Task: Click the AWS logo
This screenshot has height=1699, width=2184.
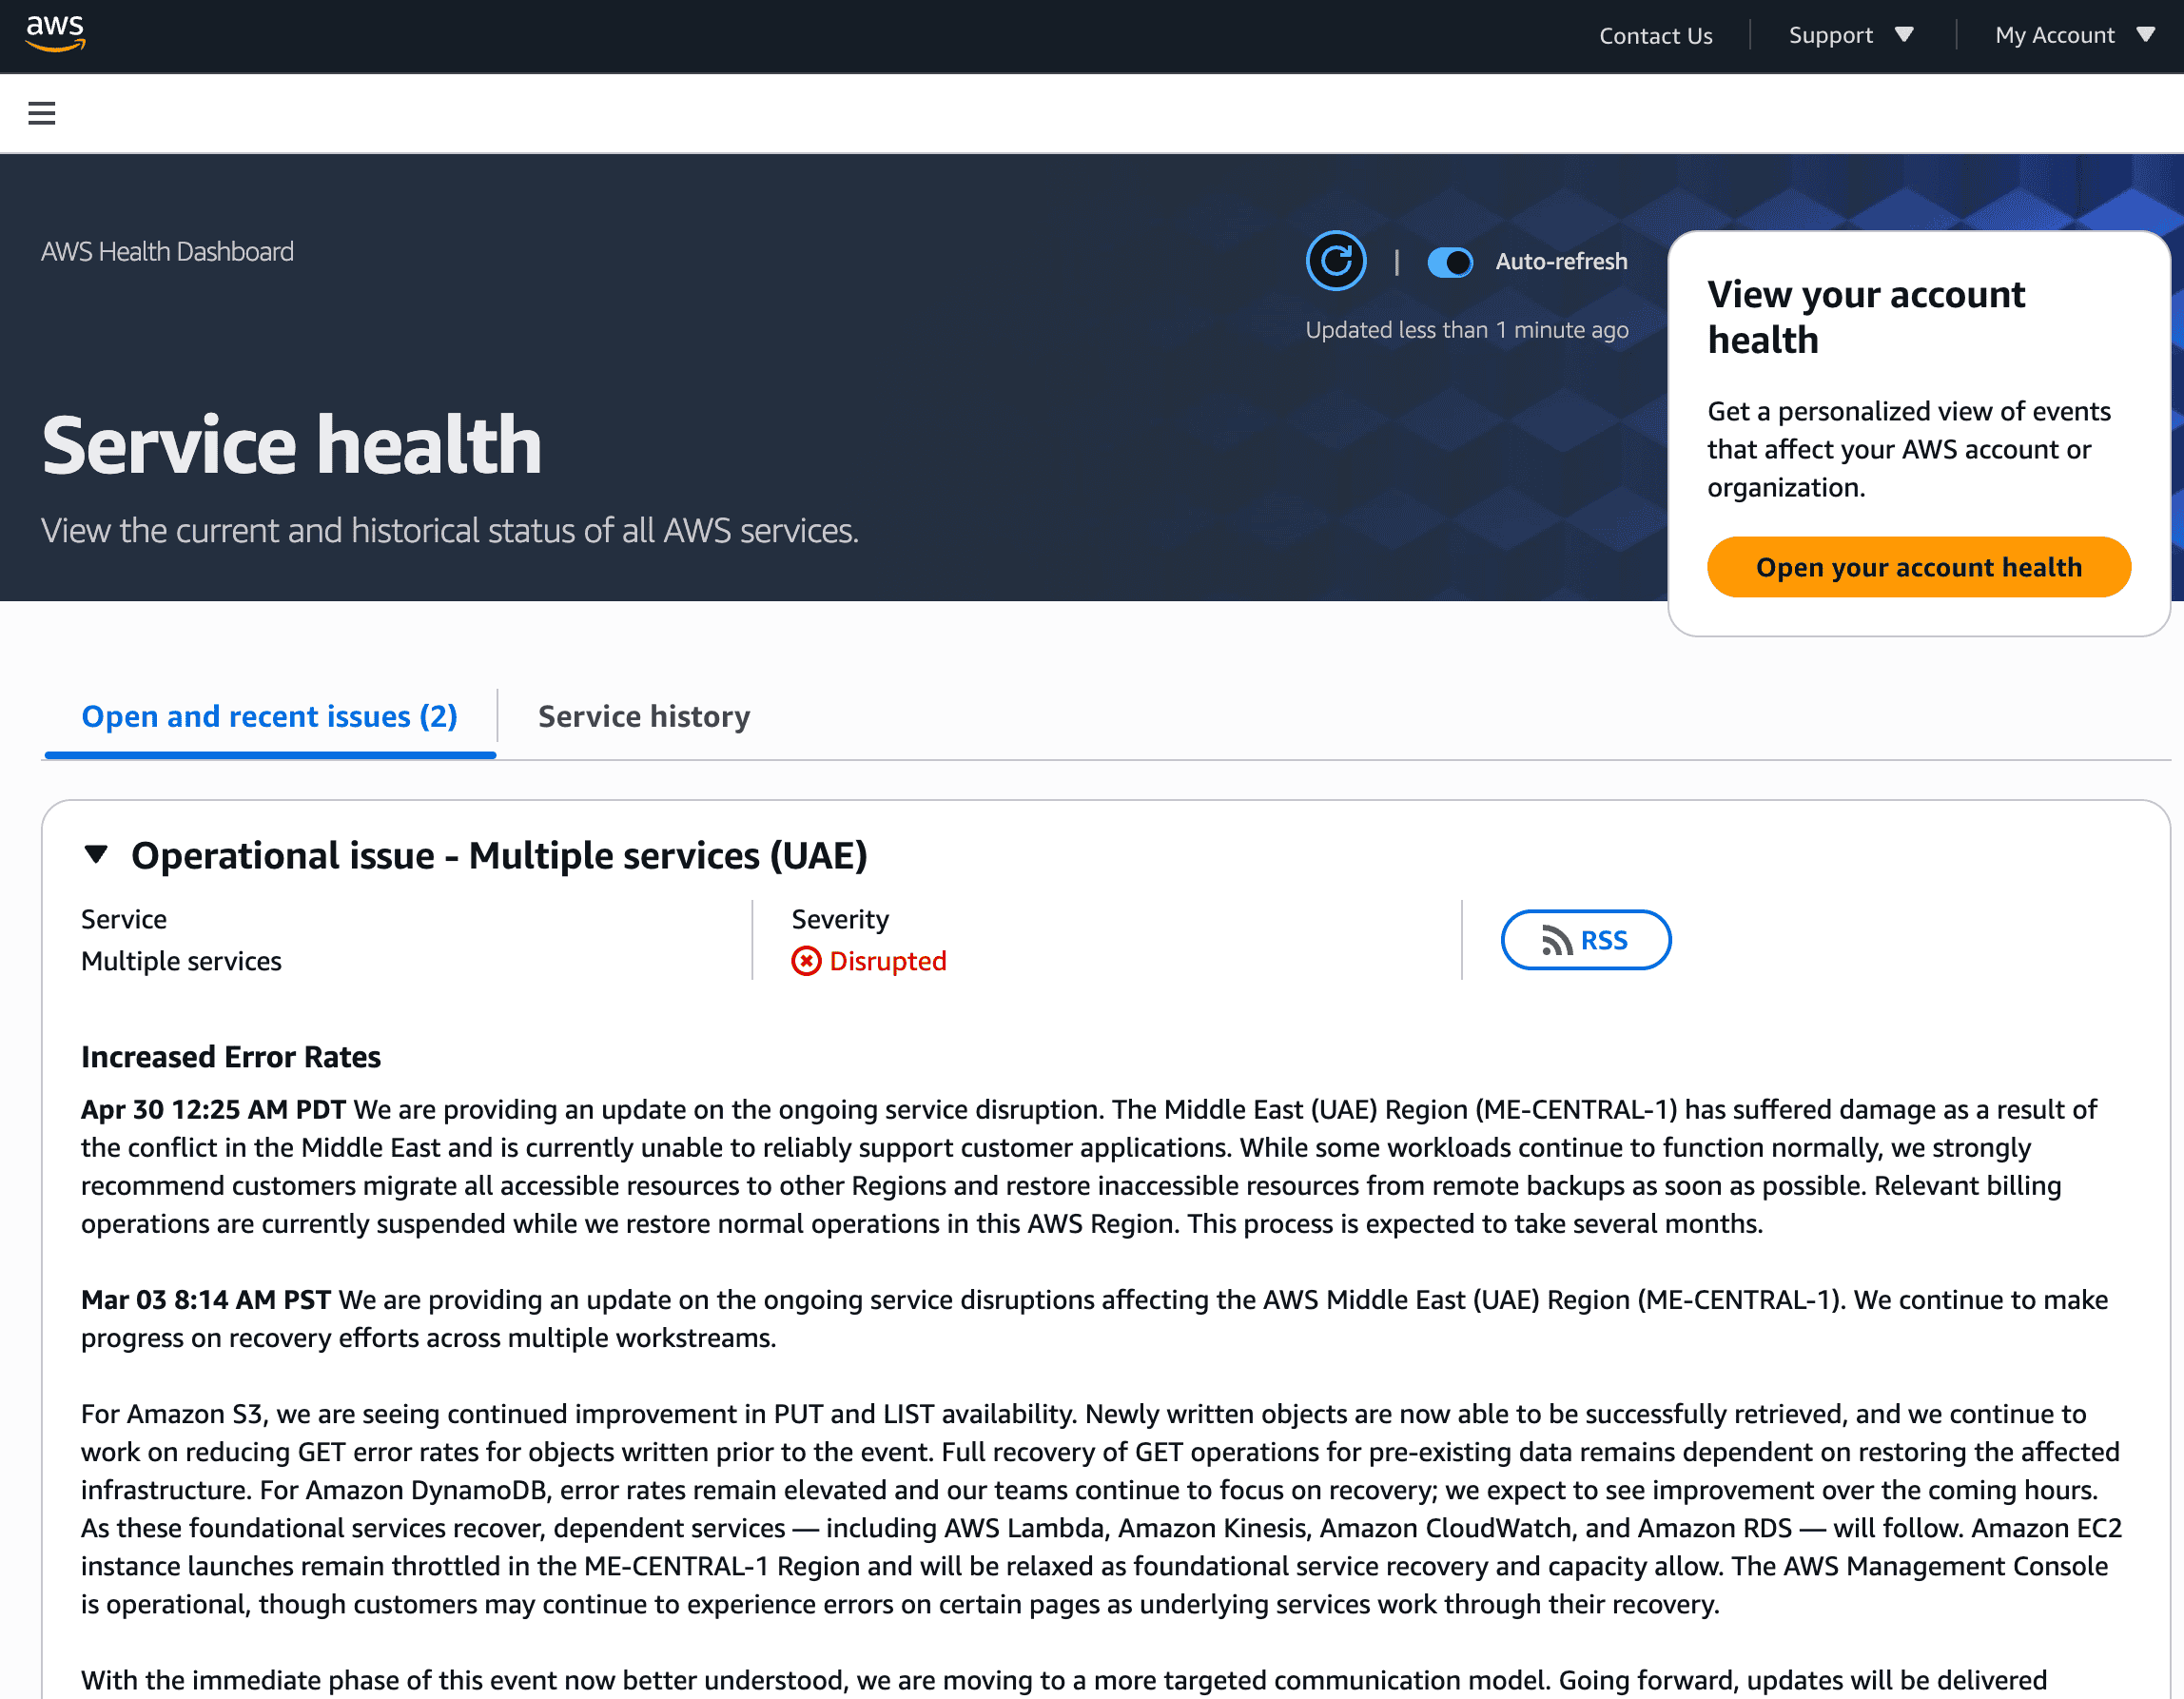Action: click(56, 33)
